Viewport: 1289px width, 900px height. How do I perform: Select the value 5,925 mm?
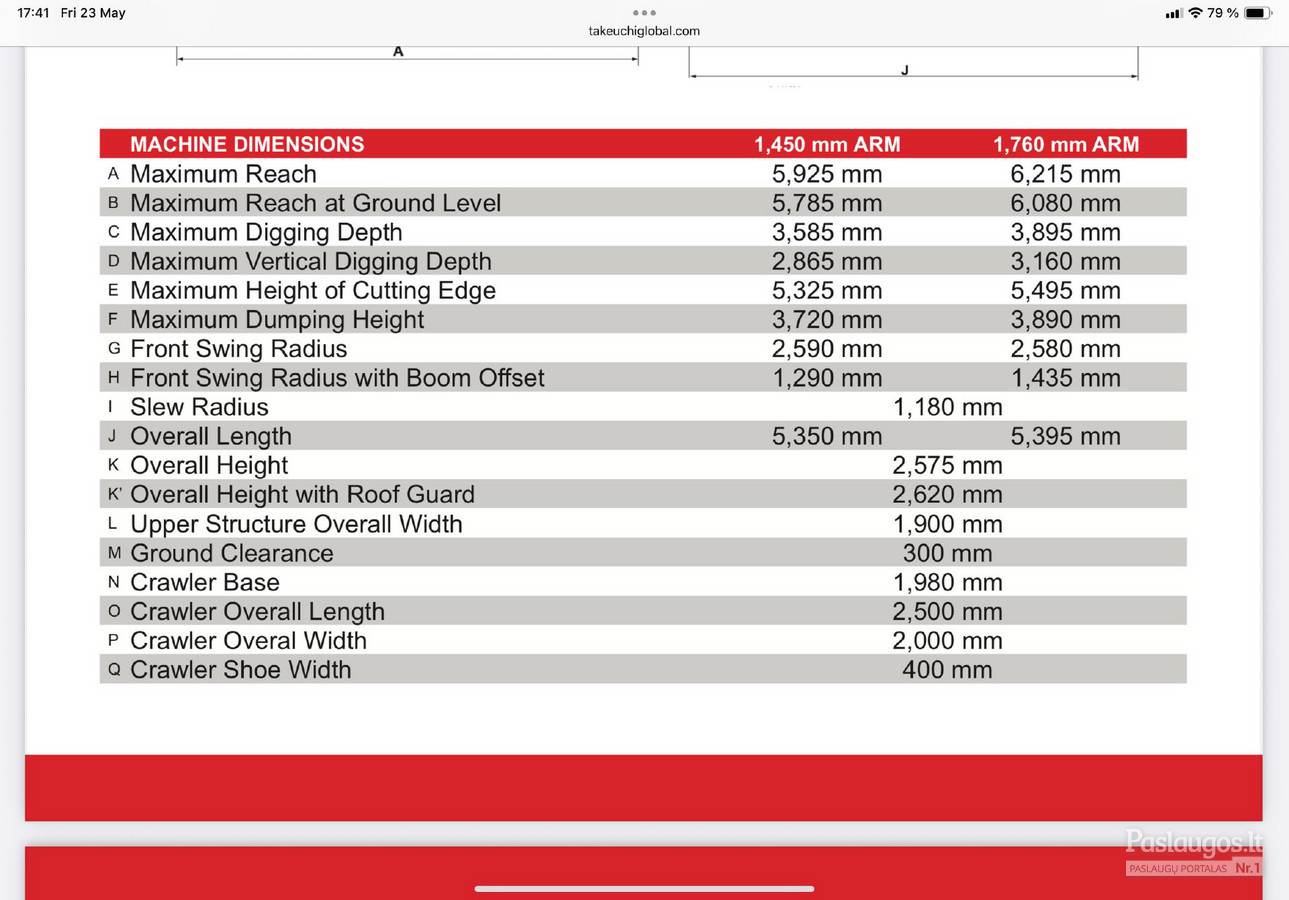[827, 174]
